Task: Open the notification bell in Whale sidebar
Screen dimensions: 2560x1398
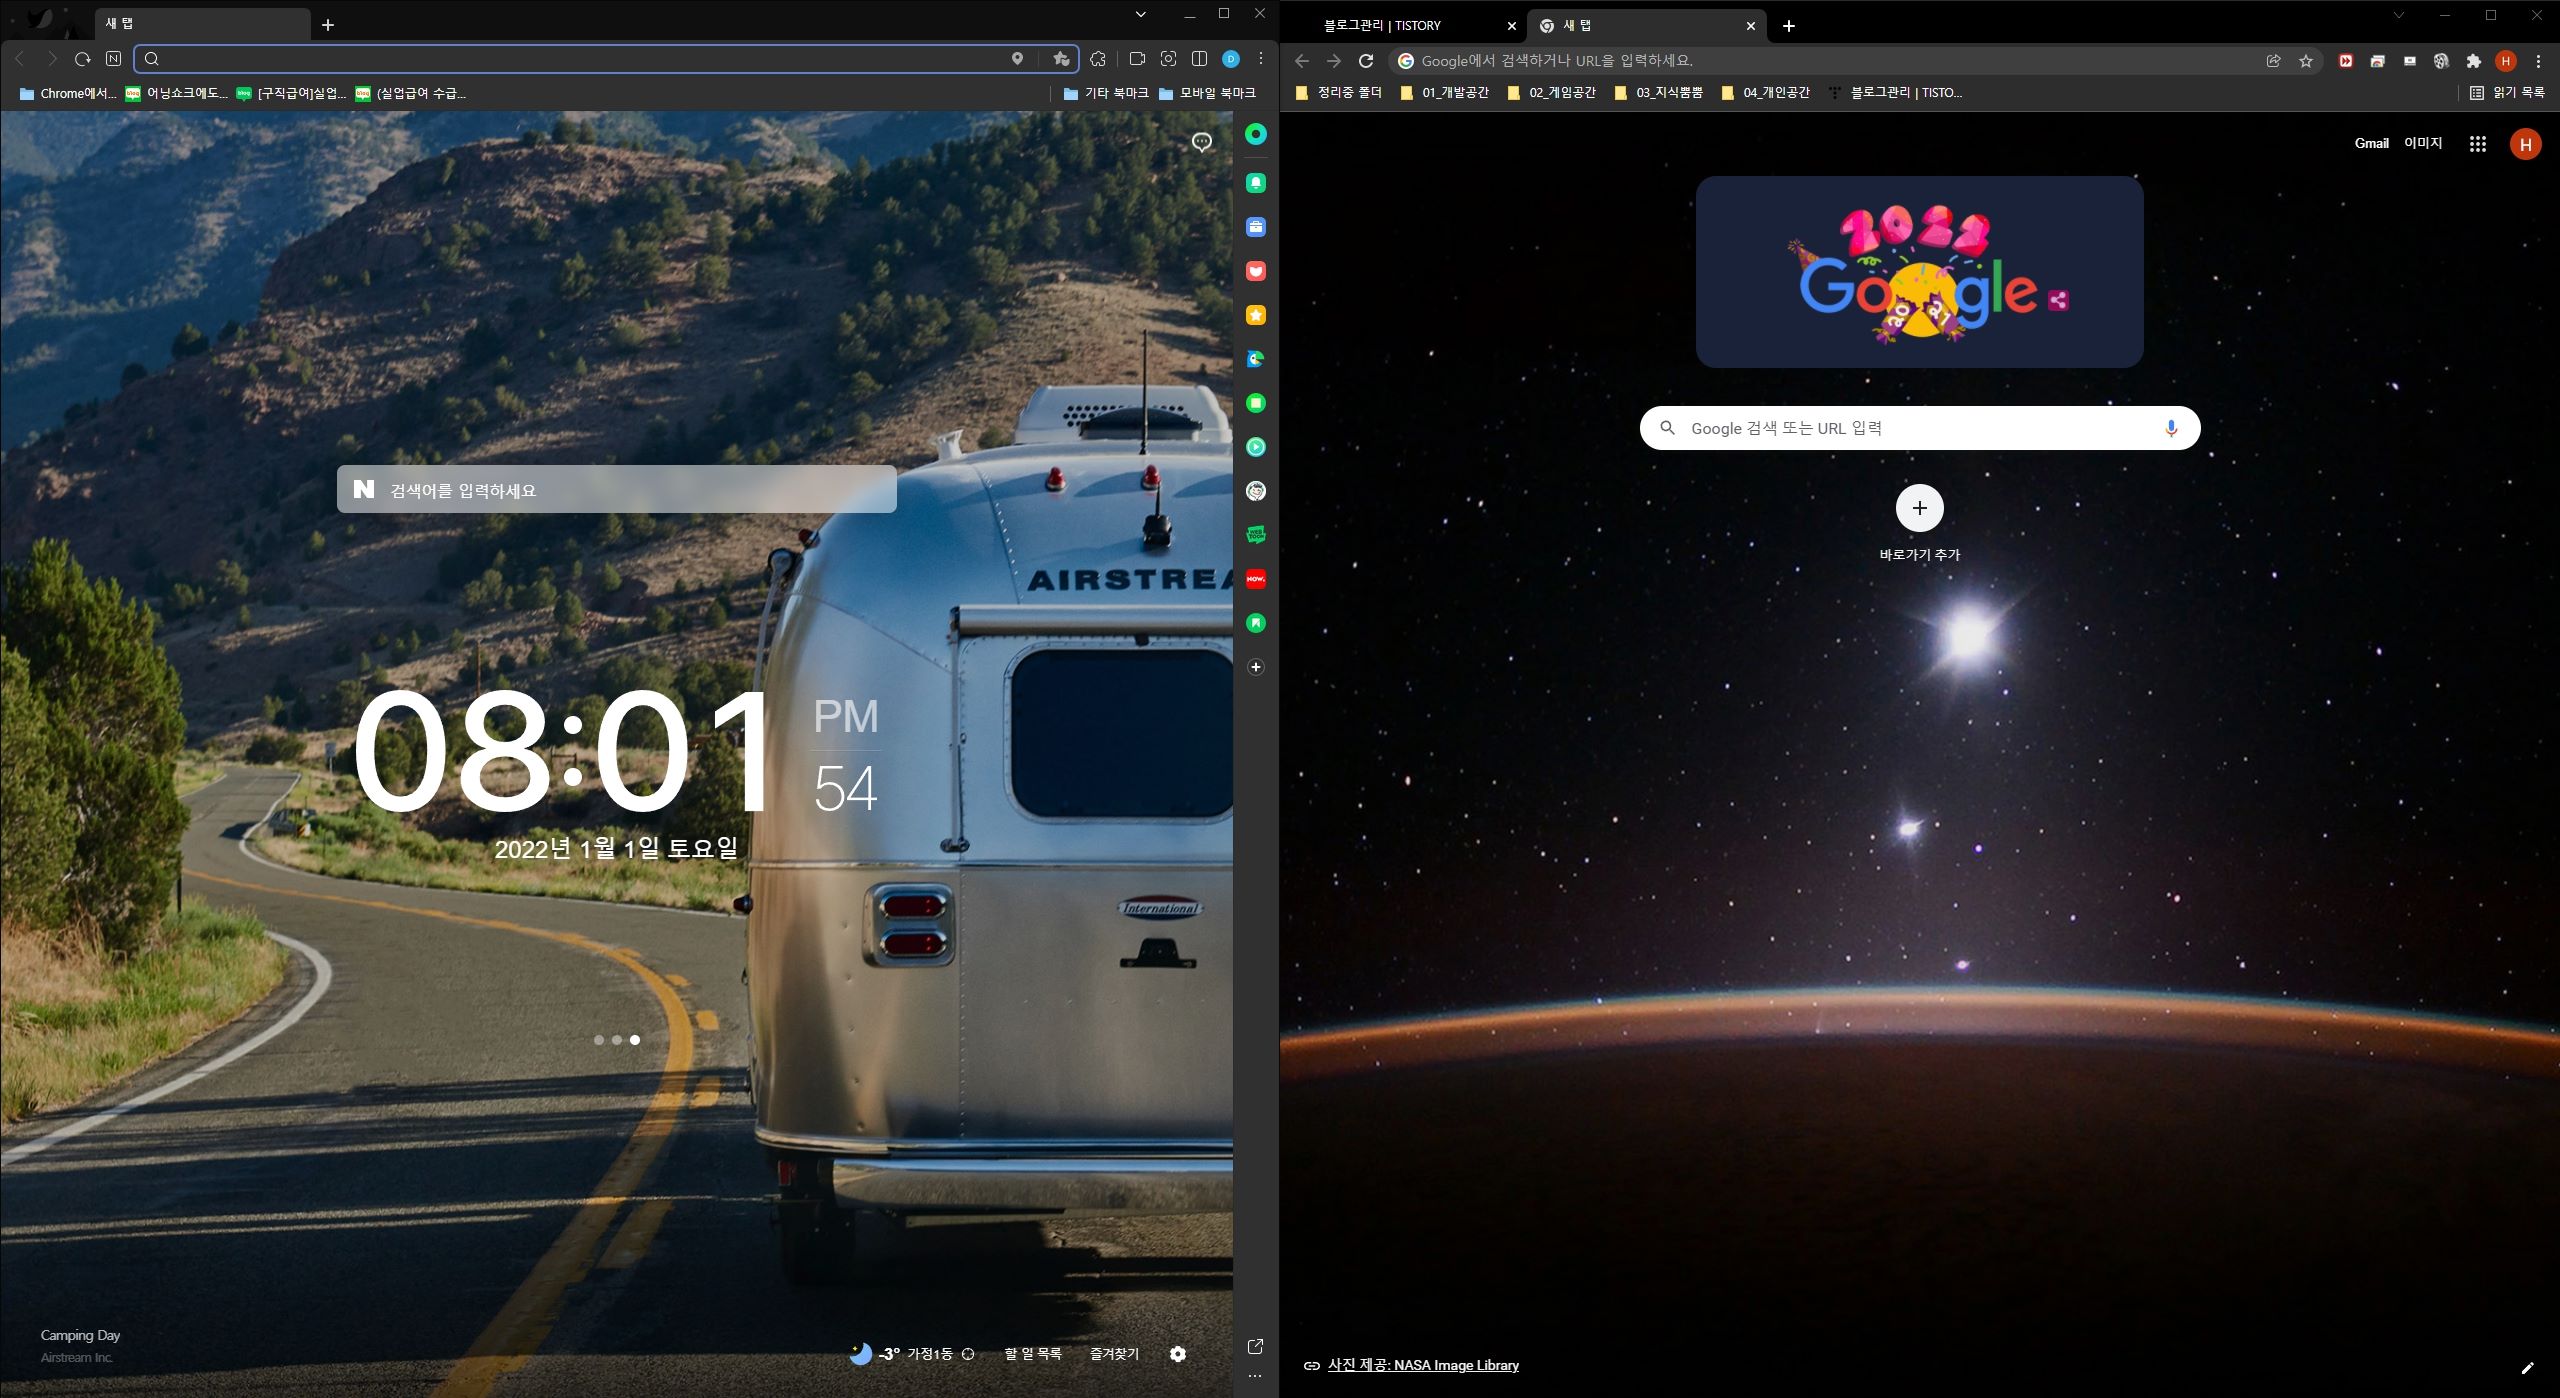Action: click(1256, 183)
